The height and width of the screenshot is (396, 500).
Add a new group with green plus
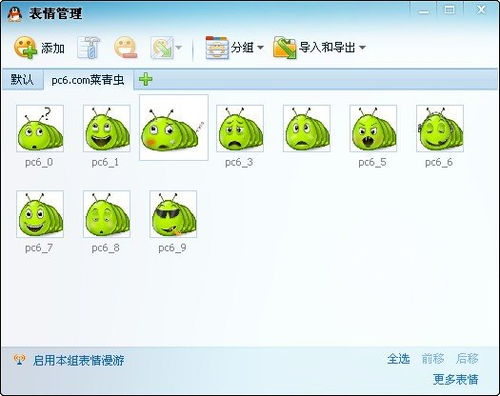click(145, 79)
